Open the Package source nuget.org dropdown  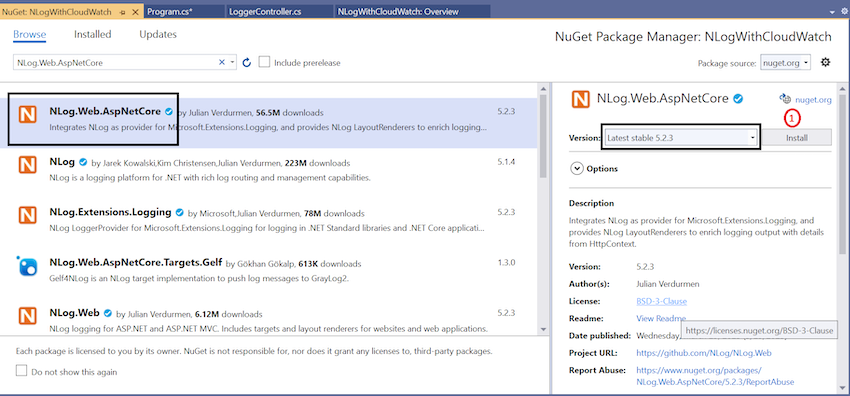(785, 63)
